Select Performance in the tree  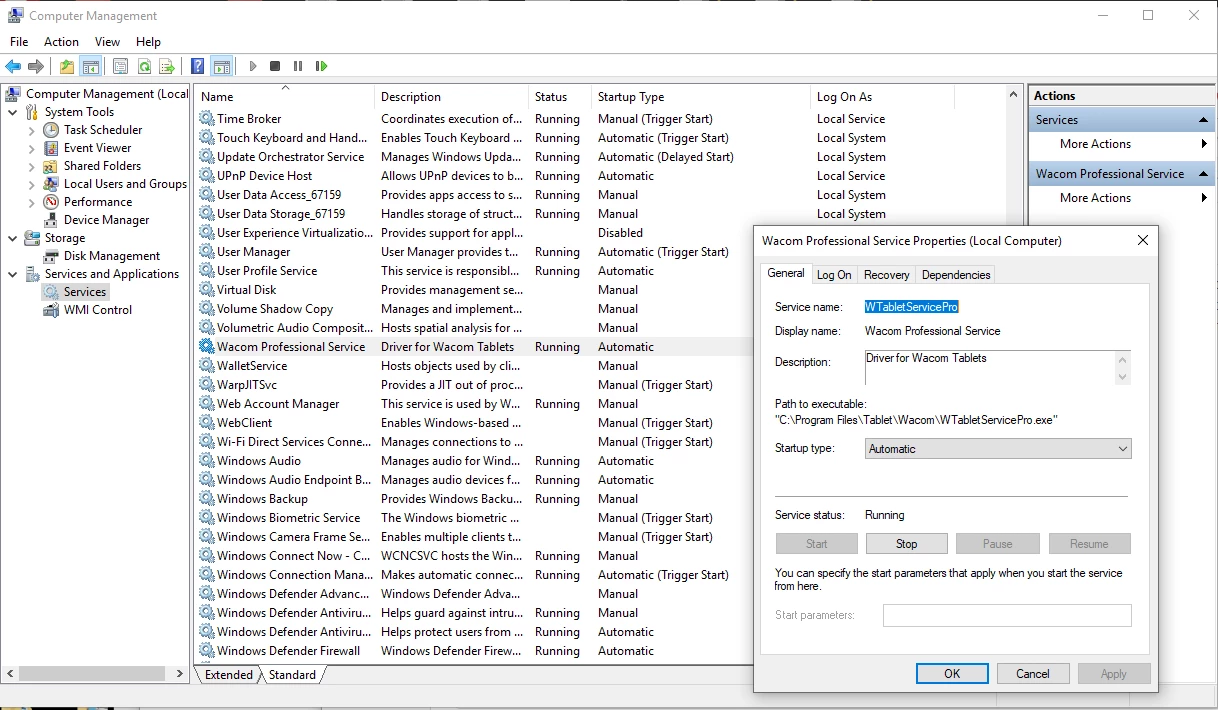tap(98, 202)
